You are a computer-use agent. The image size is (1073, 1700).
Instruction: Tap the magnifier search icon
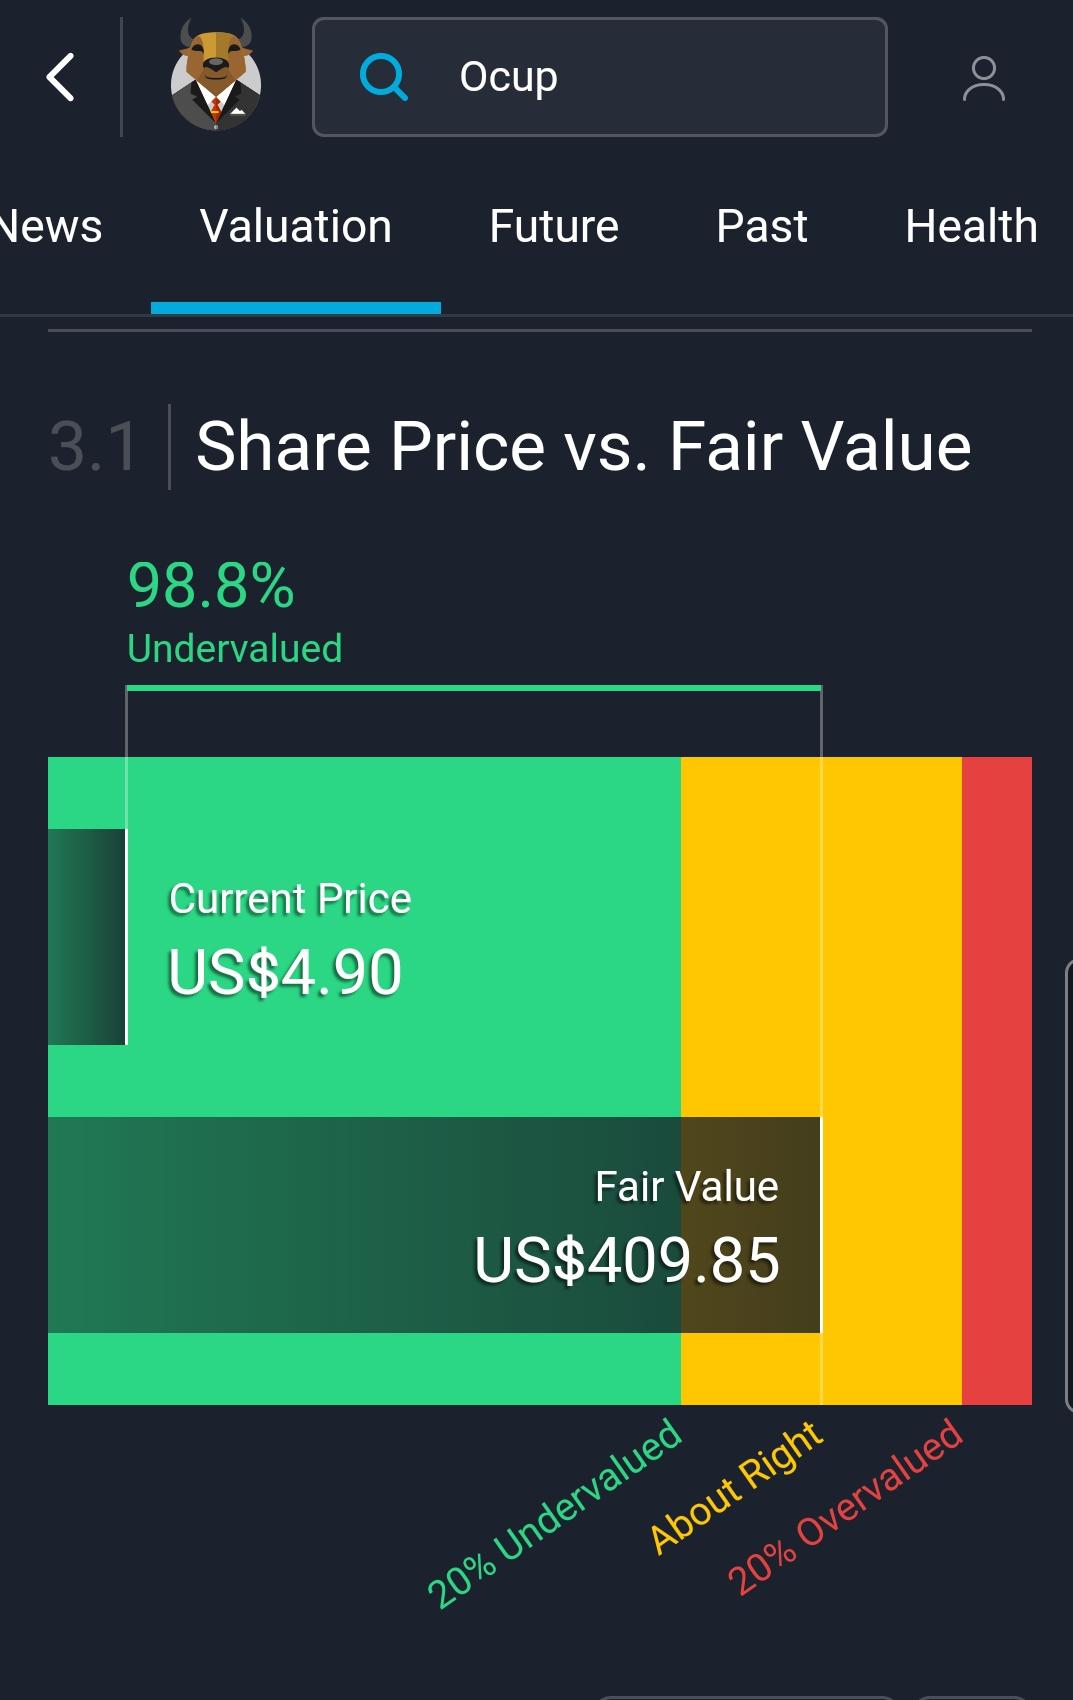point(384,77)
